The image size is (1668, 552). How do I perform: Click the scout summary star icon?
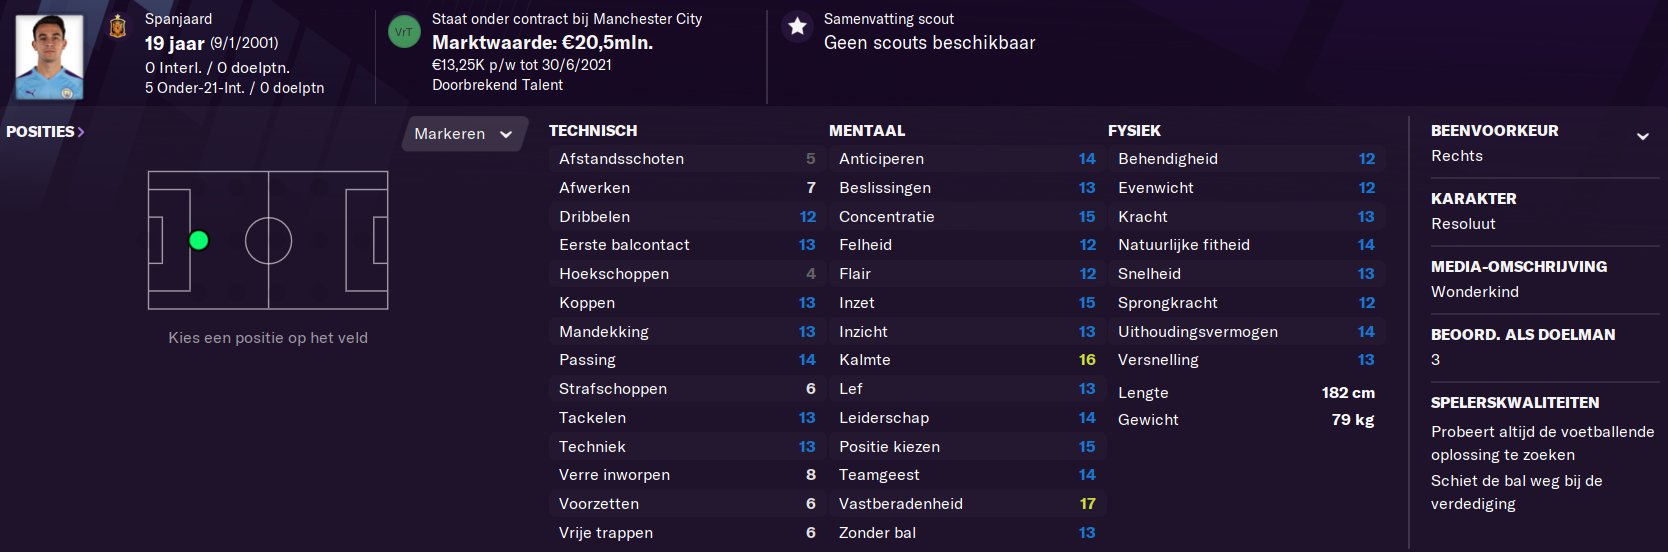pyautogui.click(x=797, y=27)
